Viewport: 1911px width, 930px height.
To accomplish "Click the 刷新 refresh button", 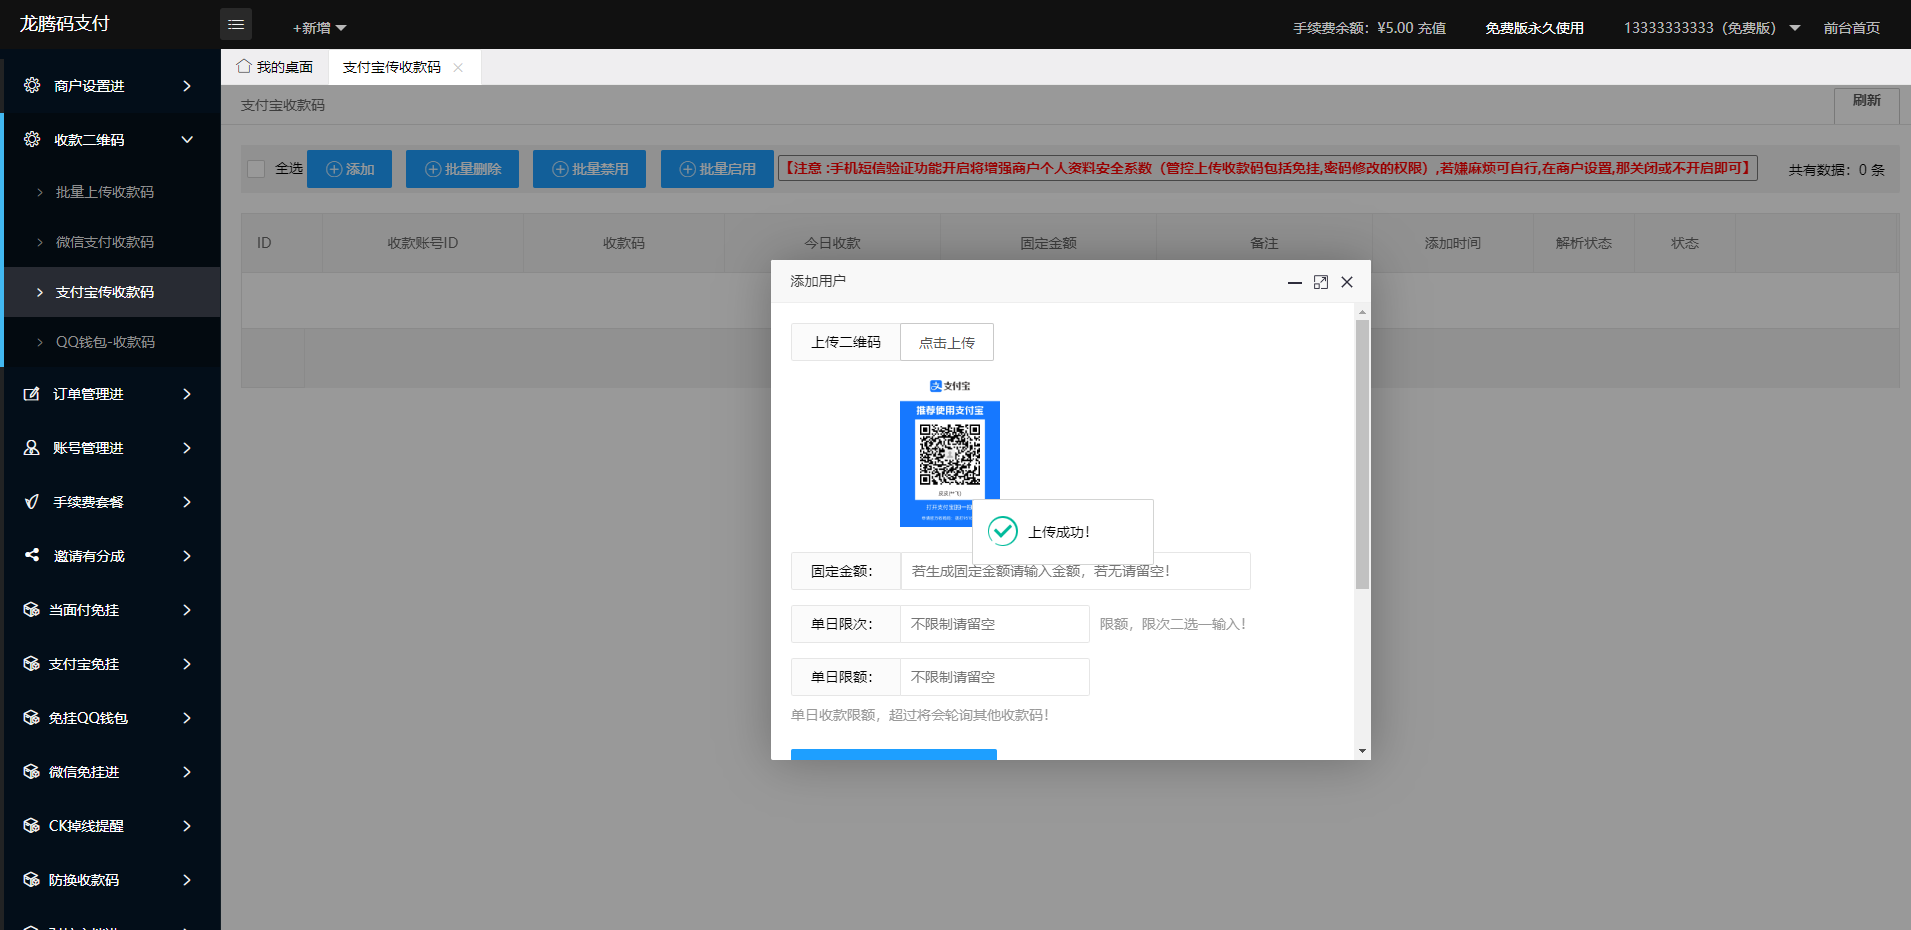I will pyautogui.click(x=1866, y=104).
